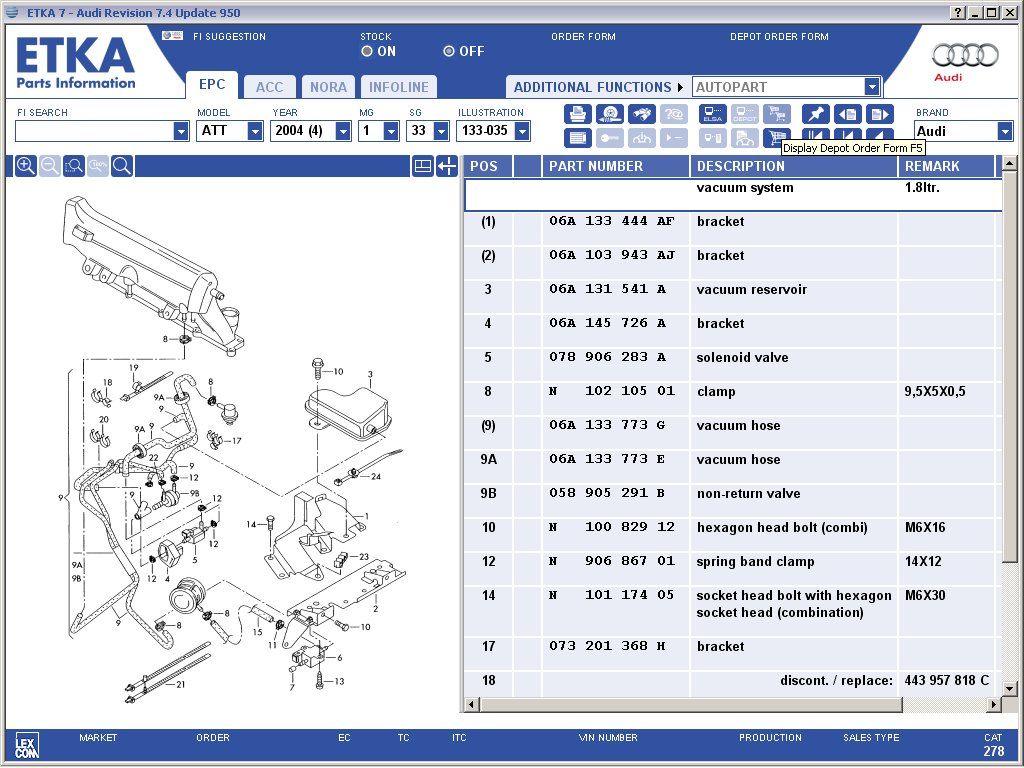
Task: Select the STOCK OFF radio button
Action: (449, 51)
